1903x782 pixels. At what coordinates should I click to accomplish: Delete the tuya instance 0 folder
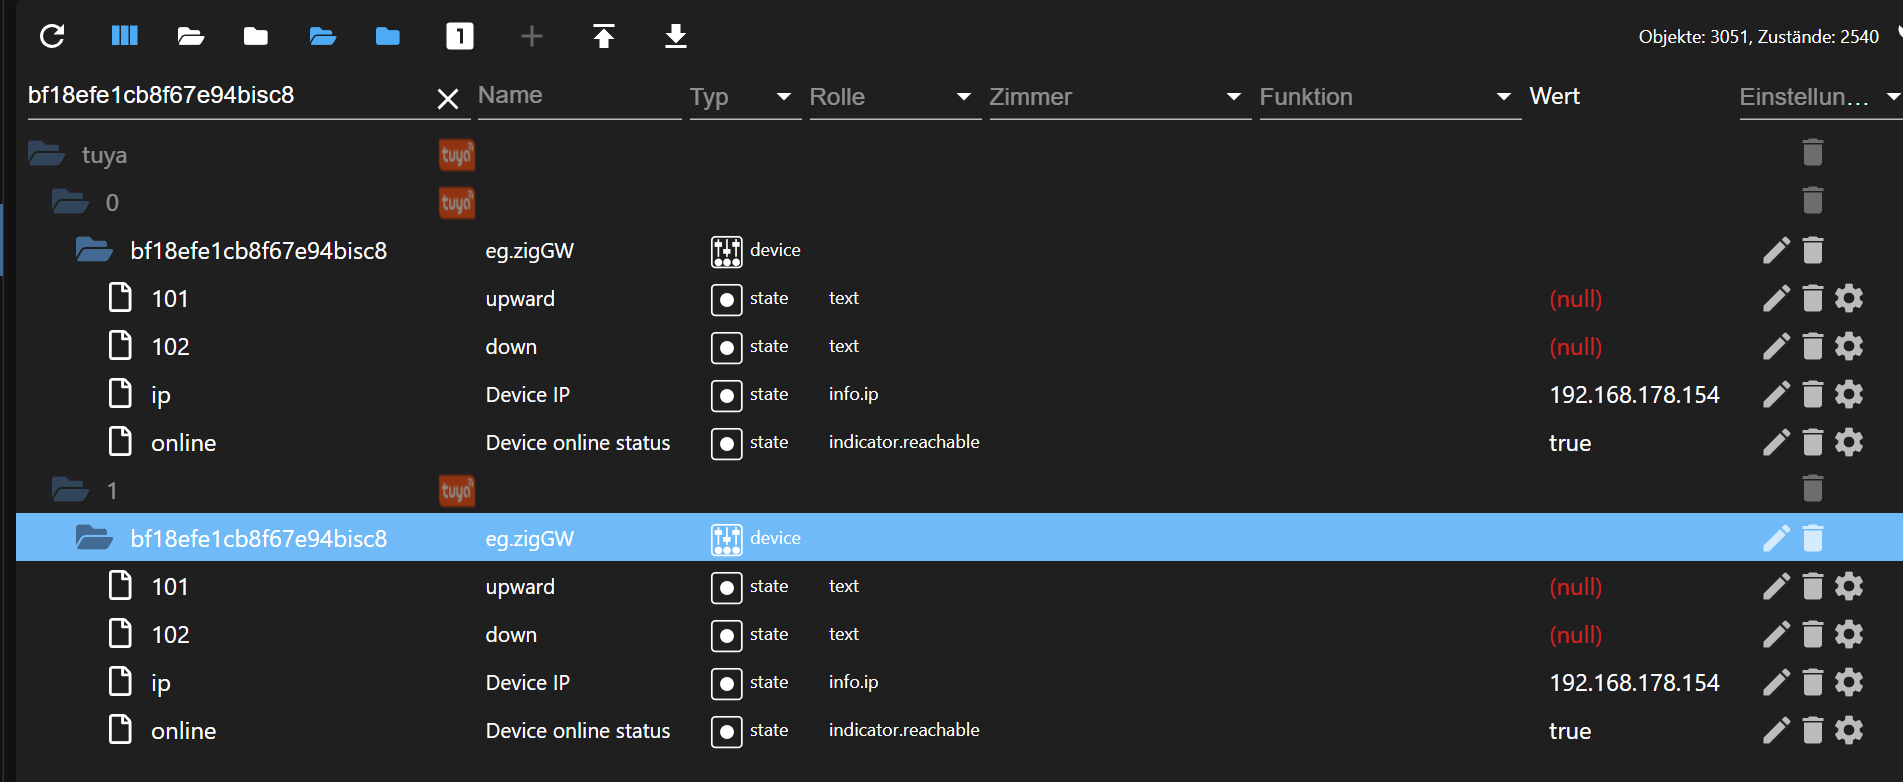[1813, 201]
